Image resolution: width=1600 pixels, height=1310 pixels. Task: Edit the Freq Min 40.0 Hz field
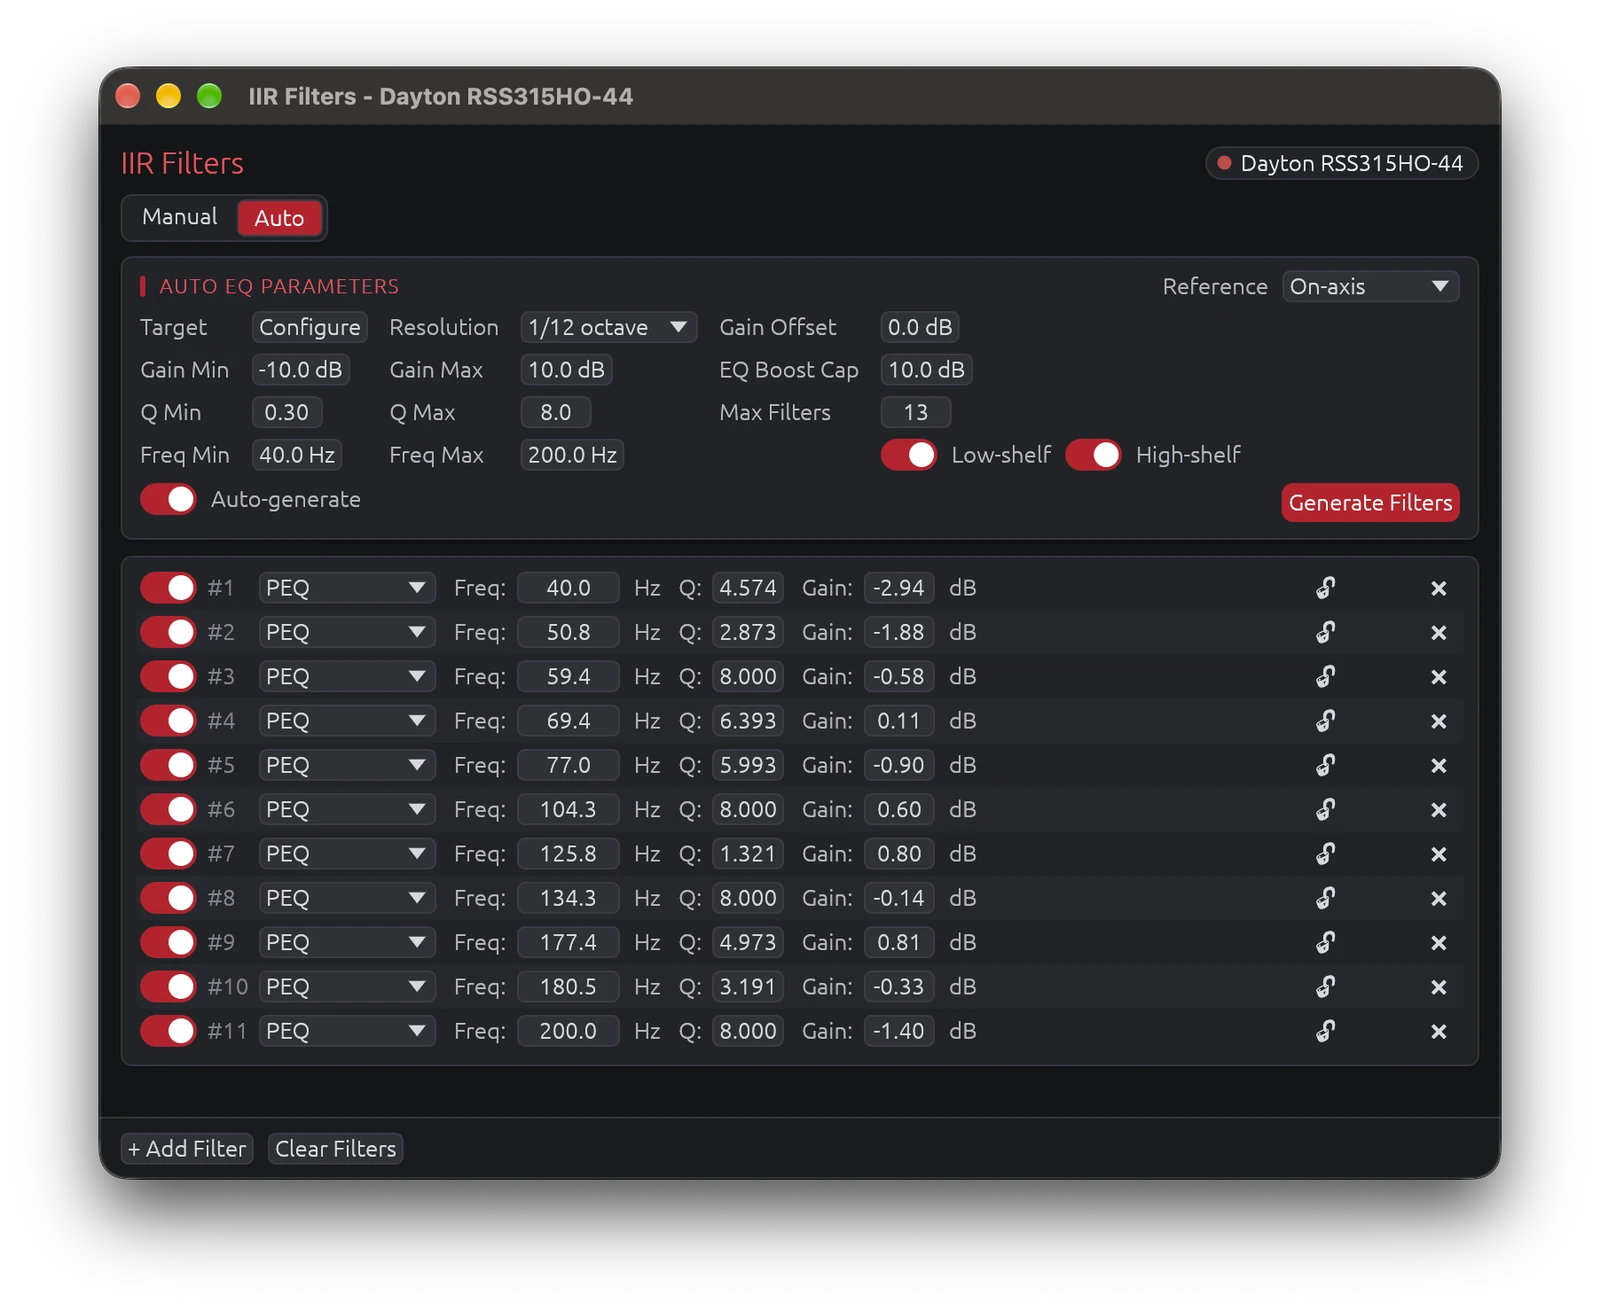pos(297,455)
